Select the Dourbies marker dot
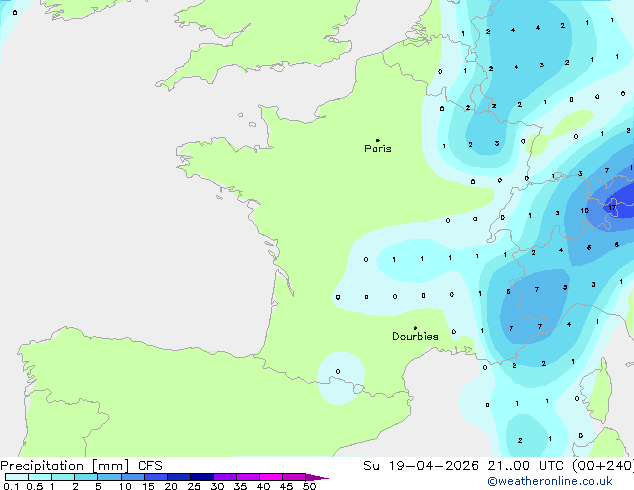634x490 pixels. tap(415, 328)
